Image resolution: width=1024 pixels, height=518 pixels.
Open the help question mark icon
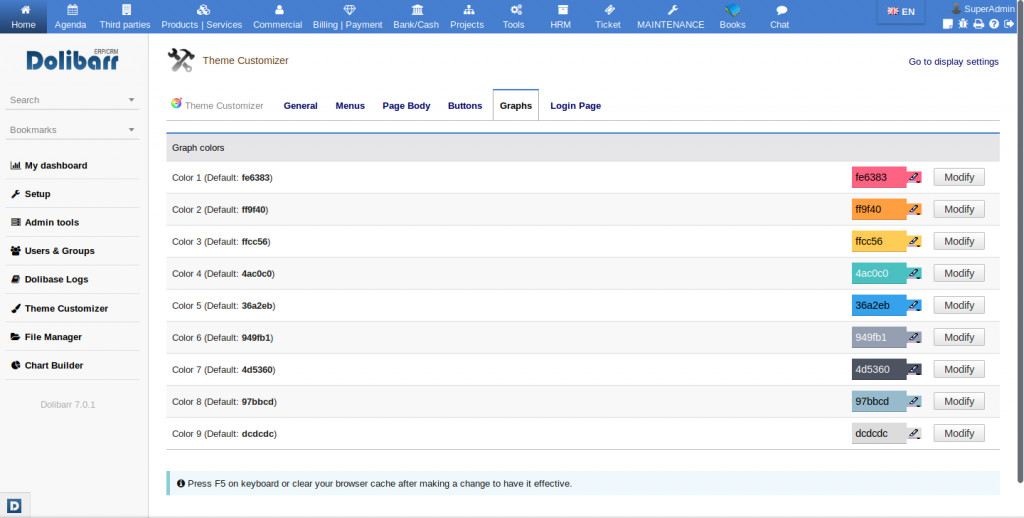click(x=994, y=24)
